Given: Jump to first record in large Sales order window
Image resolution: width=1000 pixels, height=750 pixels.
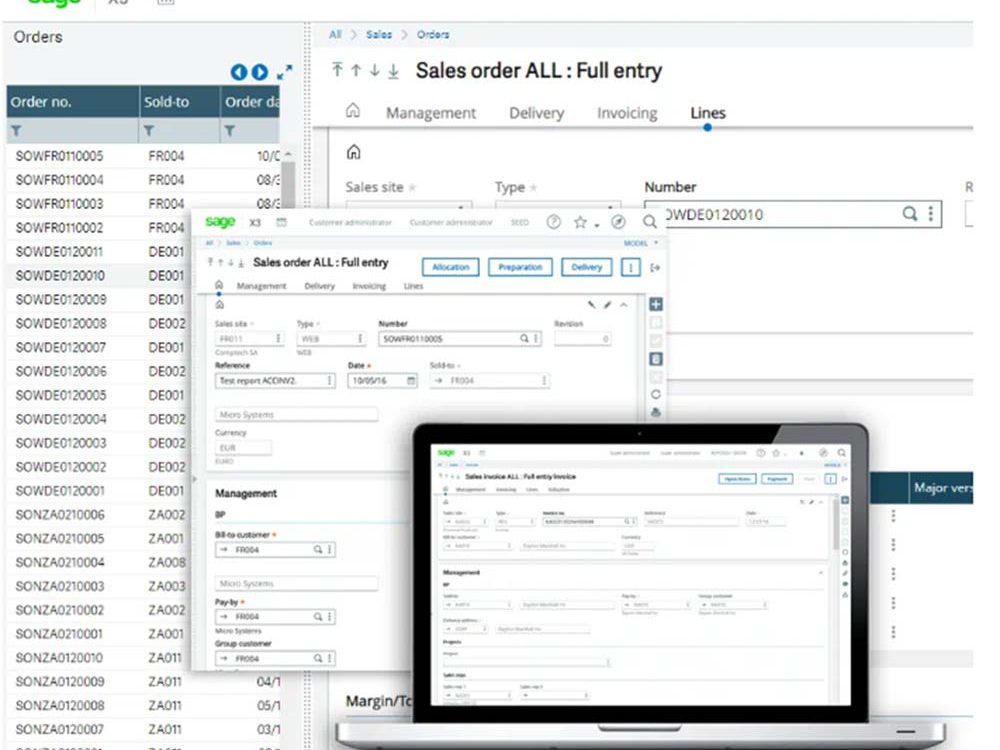Looking at the screenshot, I should point(337,70).
